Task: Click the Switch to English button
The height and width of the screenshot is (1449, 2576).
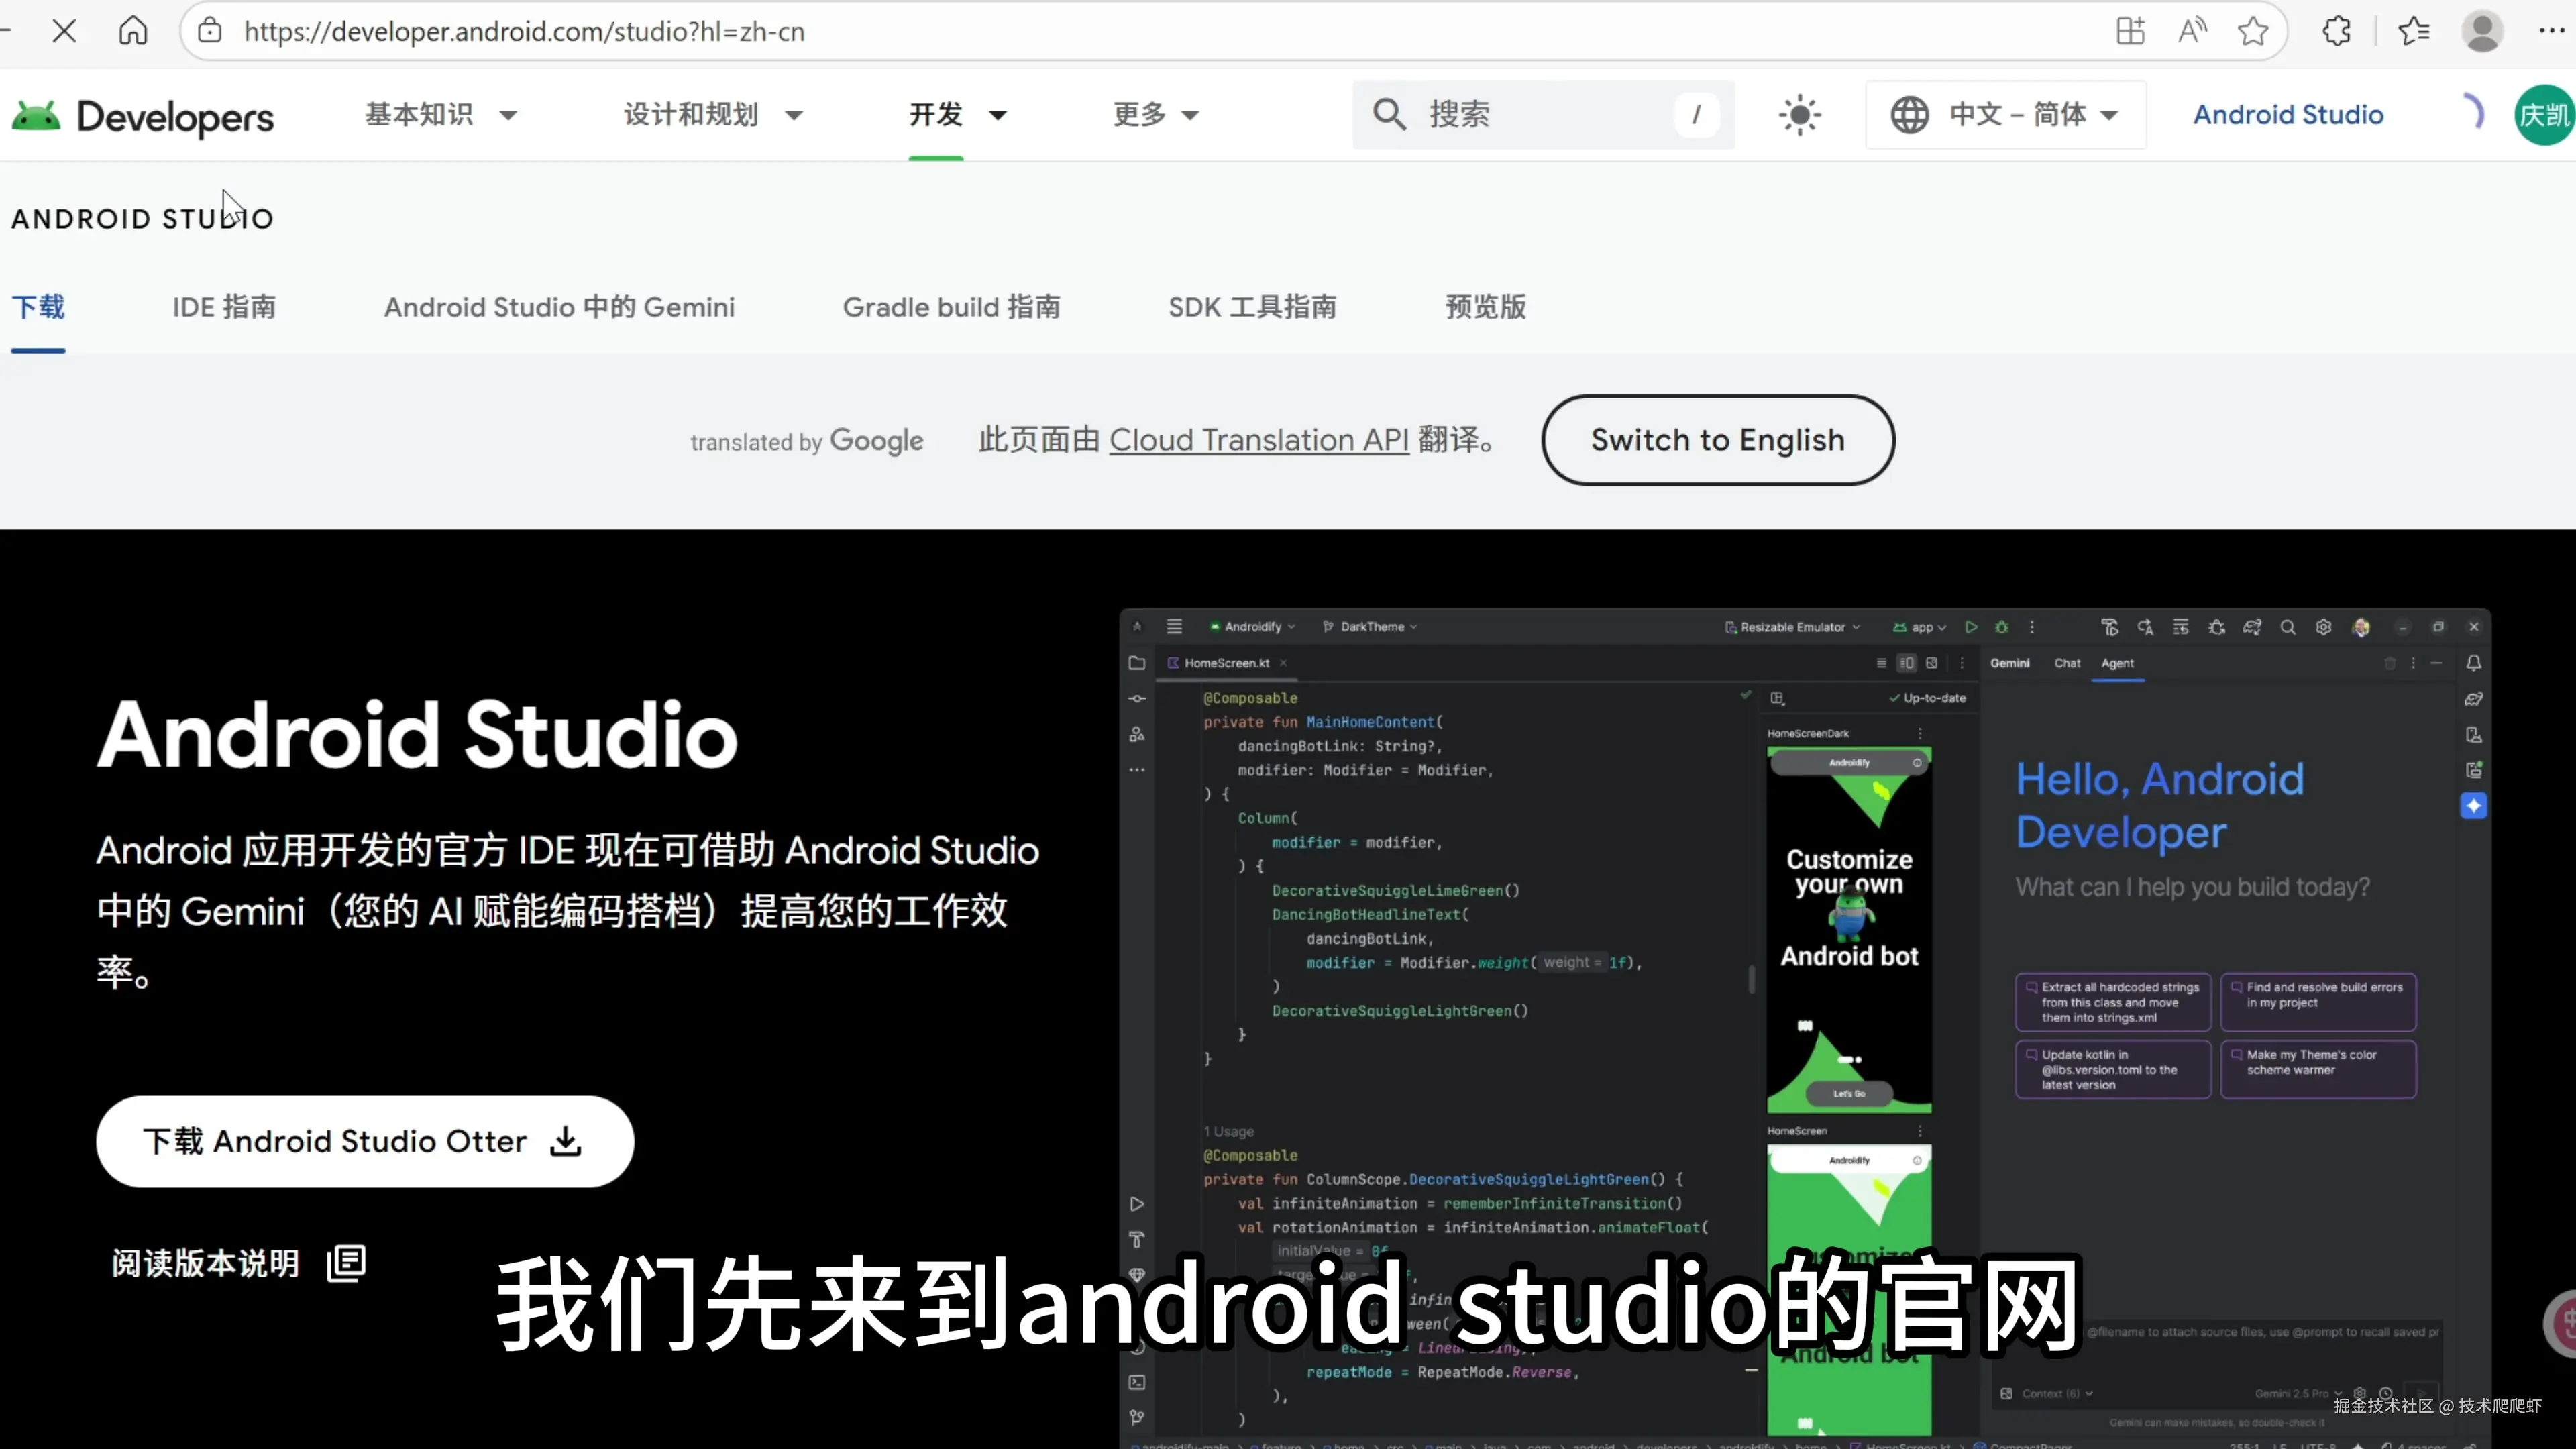Action: (1717, 440)
